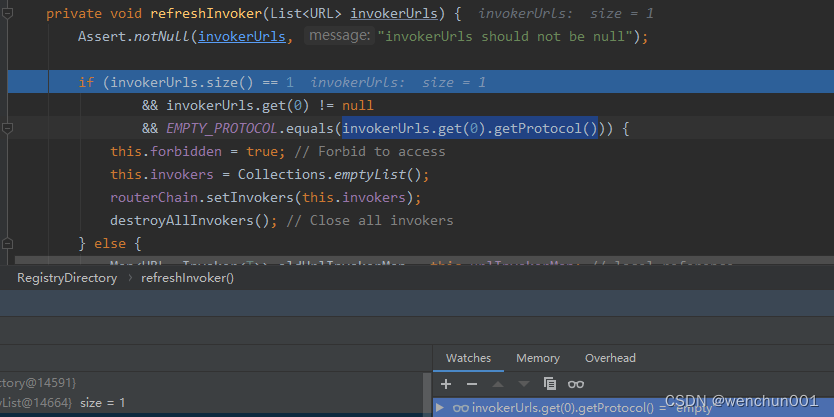This screenshot has width=834, height=417.
Task: Open the Overhead tab
Action: [610, 358]
